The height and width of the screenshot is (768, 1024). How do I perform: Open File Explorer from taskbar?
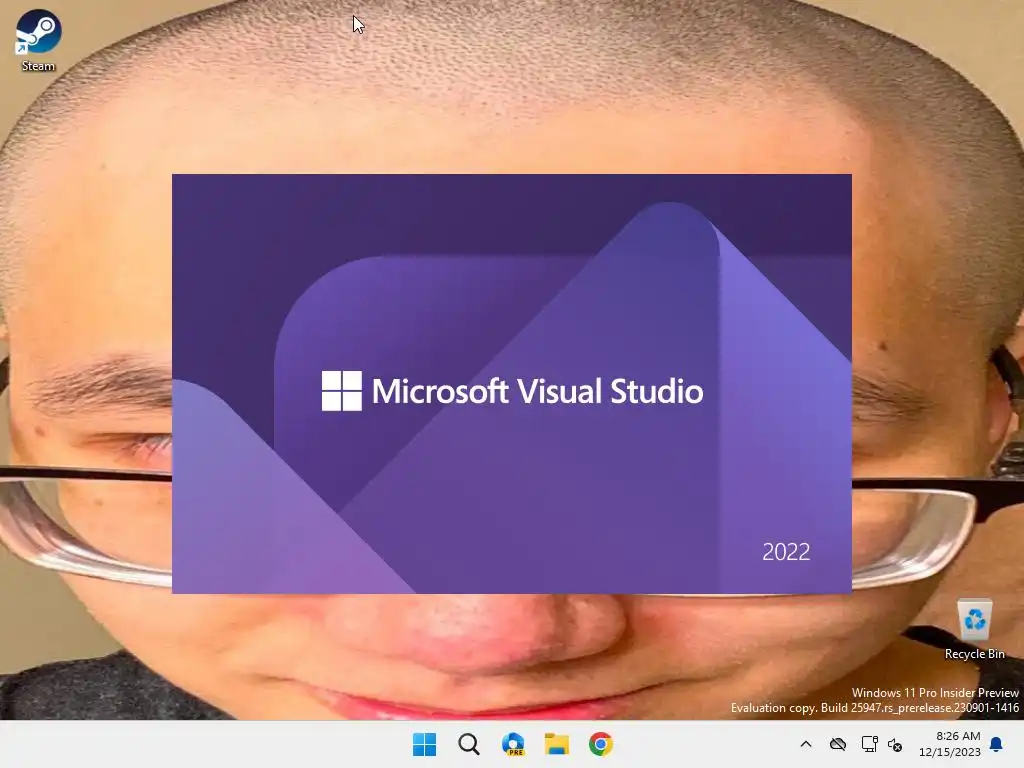pyautogui.click(x=557, y=744)
